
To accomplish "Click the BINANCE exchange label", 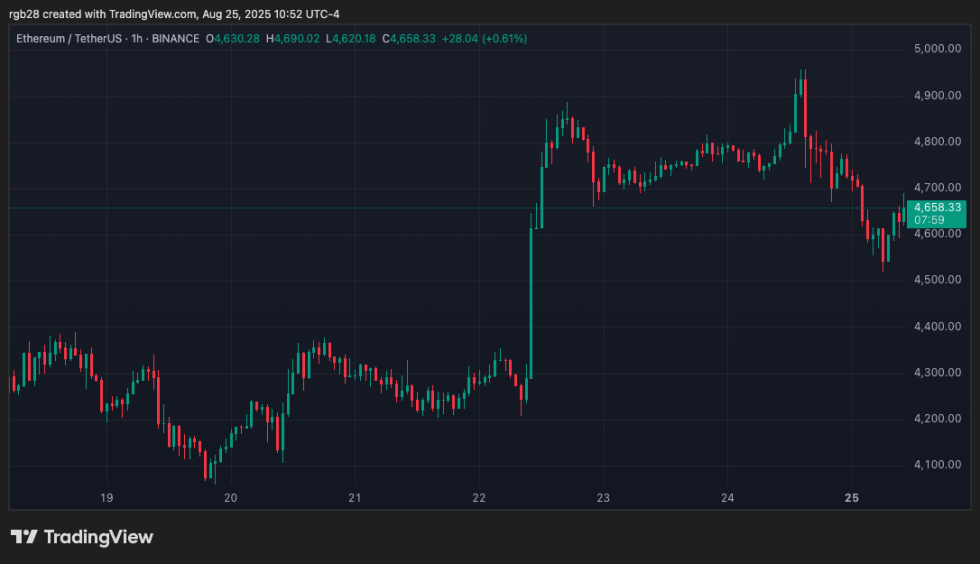I will tap(175, 38).
